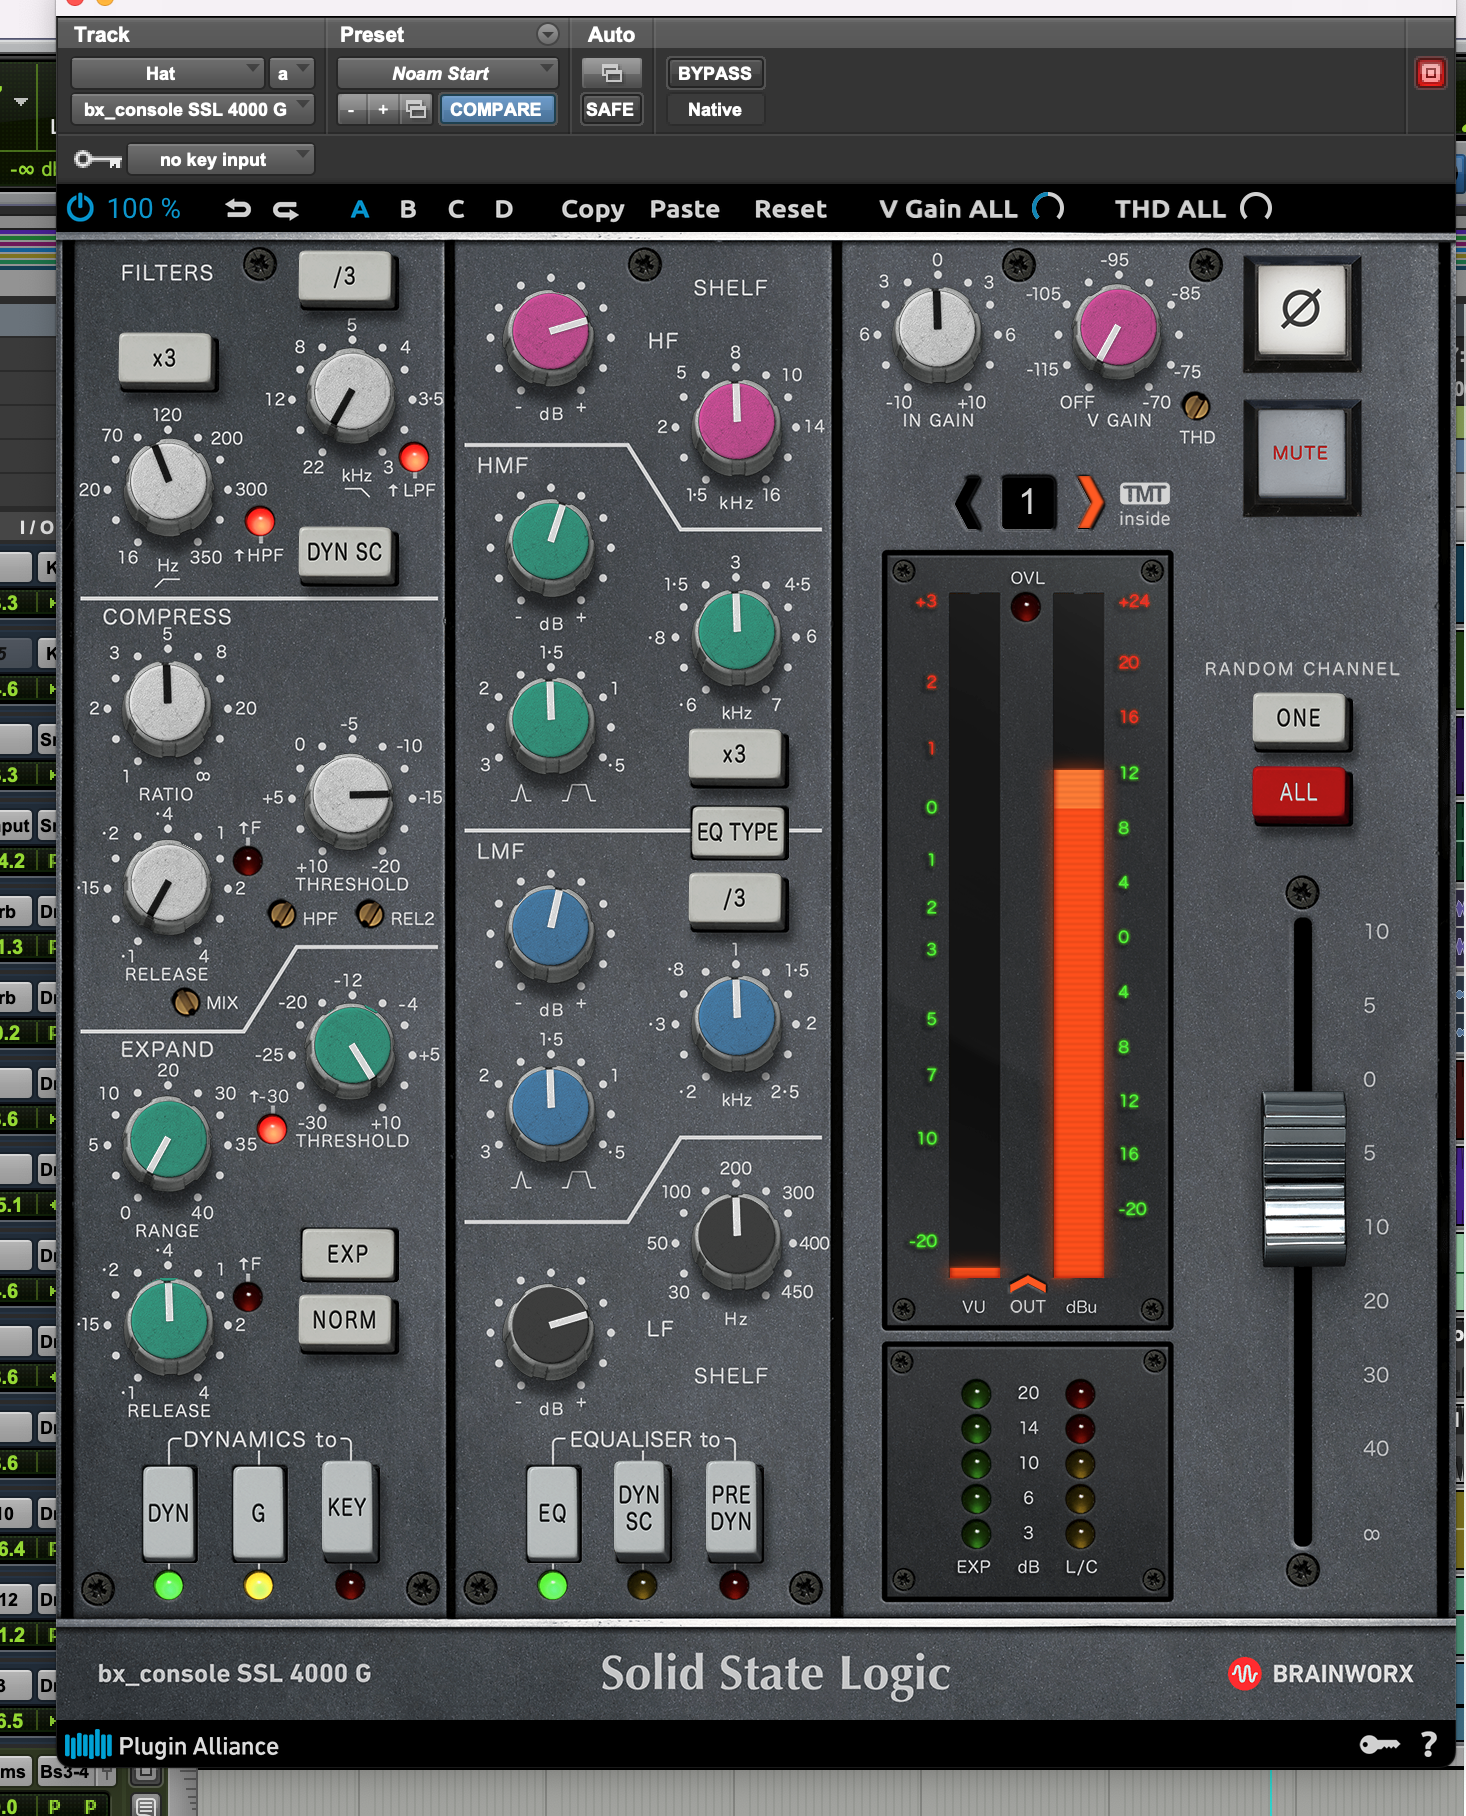Click the compressor HPF trim screw
This screenshot has height=1816, width=1466.
click(282, 914)
